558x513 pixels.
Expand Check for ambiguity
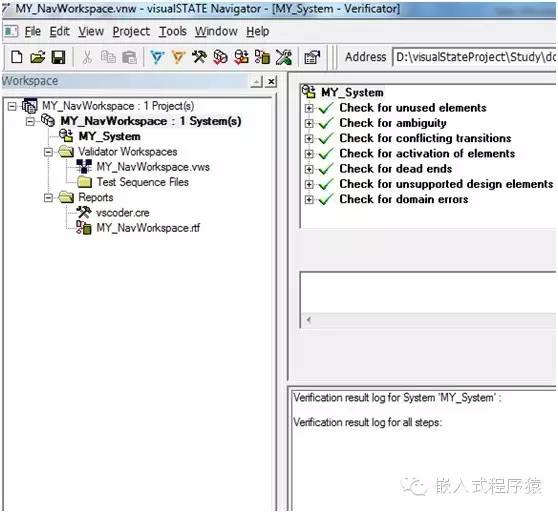(x=309, y=123)
